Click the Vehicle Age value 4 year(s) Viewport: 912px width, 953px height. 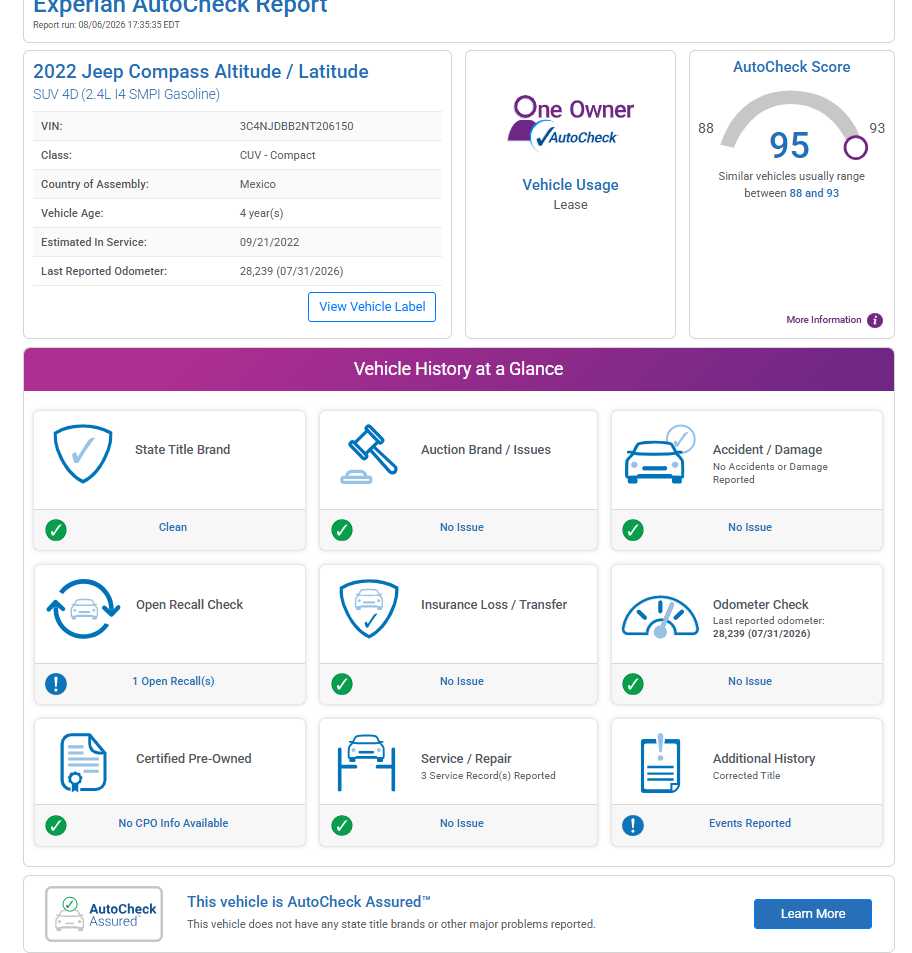click(261, 213)
